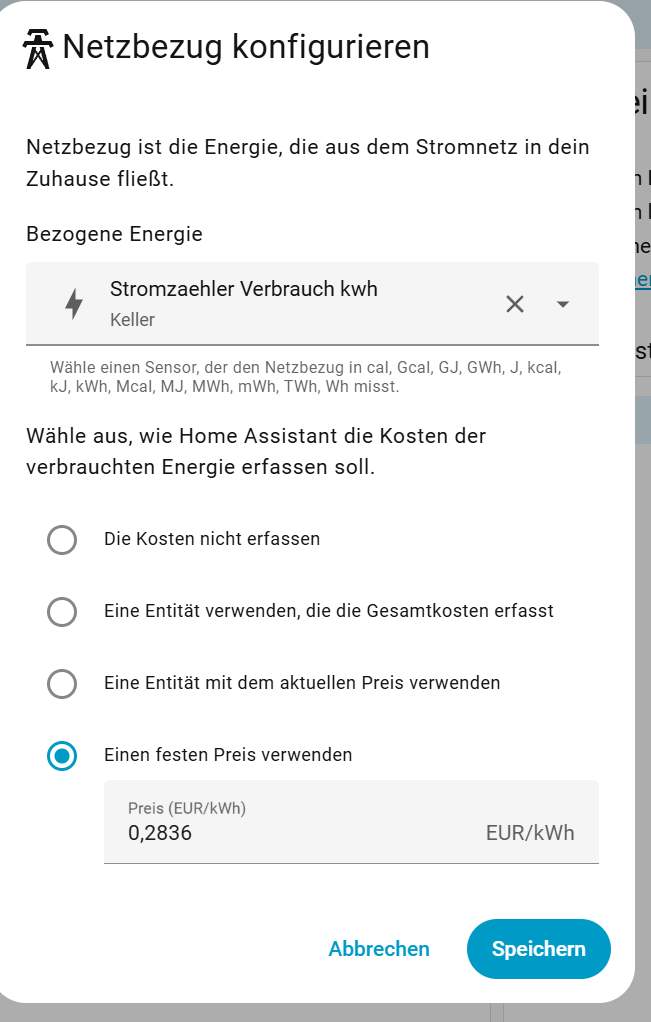Screen dimensions: 651x1022
Task: Choose the Gesamtkosten entity radio option
Action: pos(62,612)
